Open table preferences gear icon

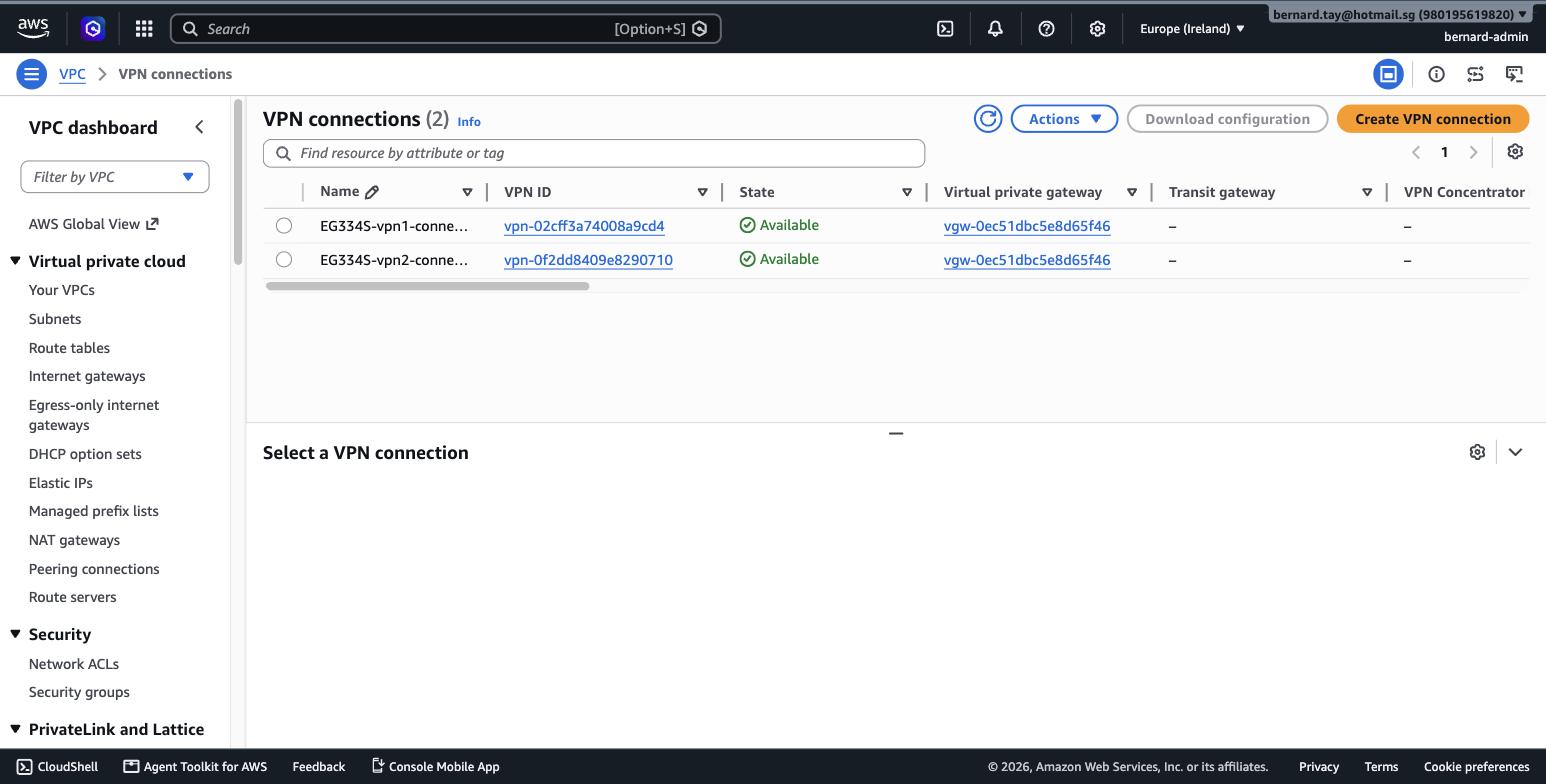pos(1515,152)
